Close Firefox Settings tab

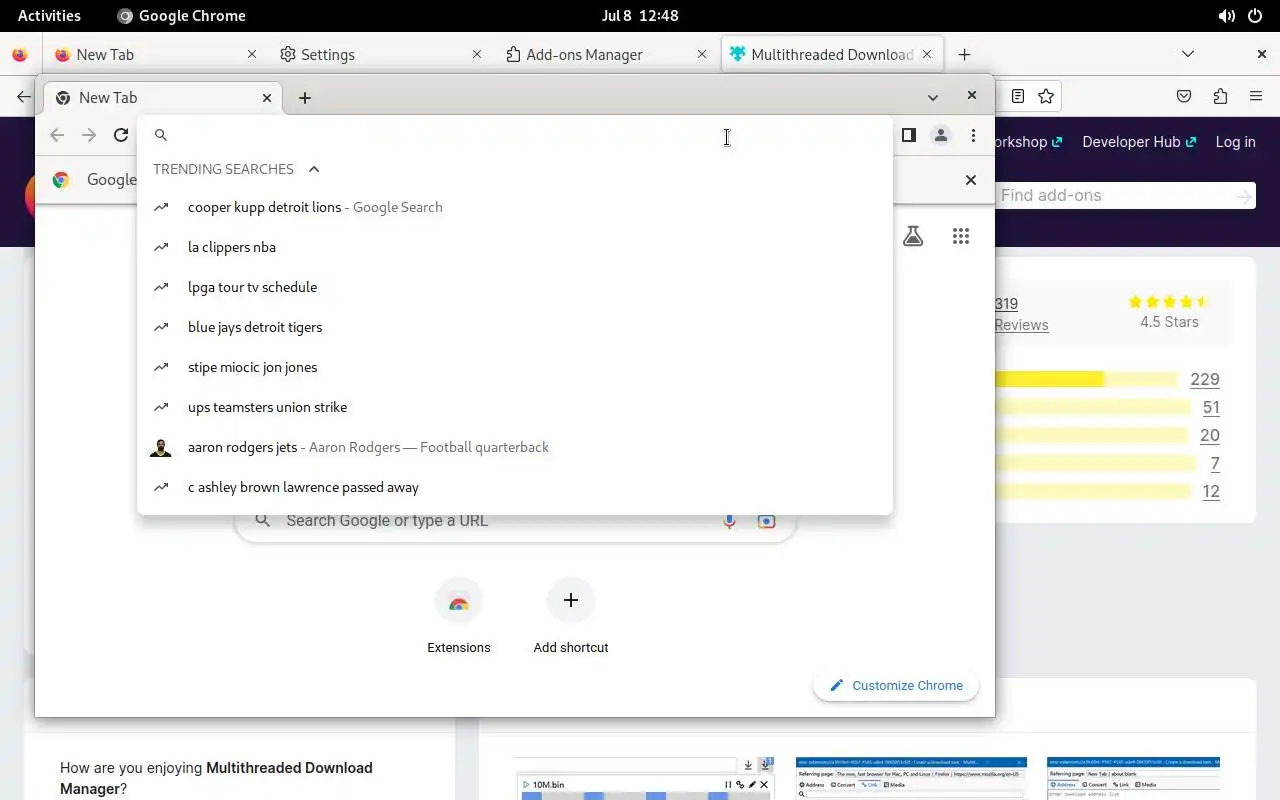pos(477,54)
